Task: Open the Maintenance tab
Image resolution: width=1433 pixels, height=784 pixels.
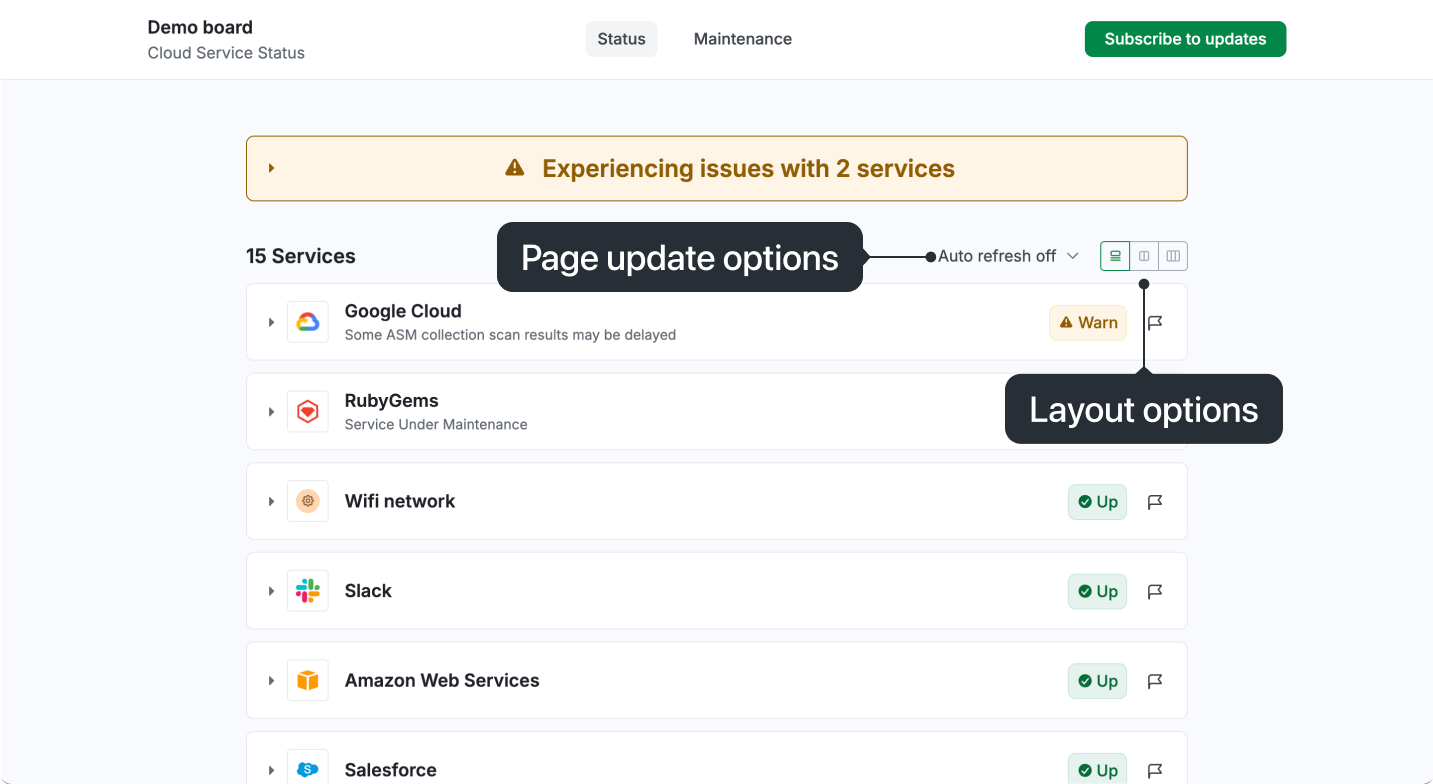Action: 742,39
